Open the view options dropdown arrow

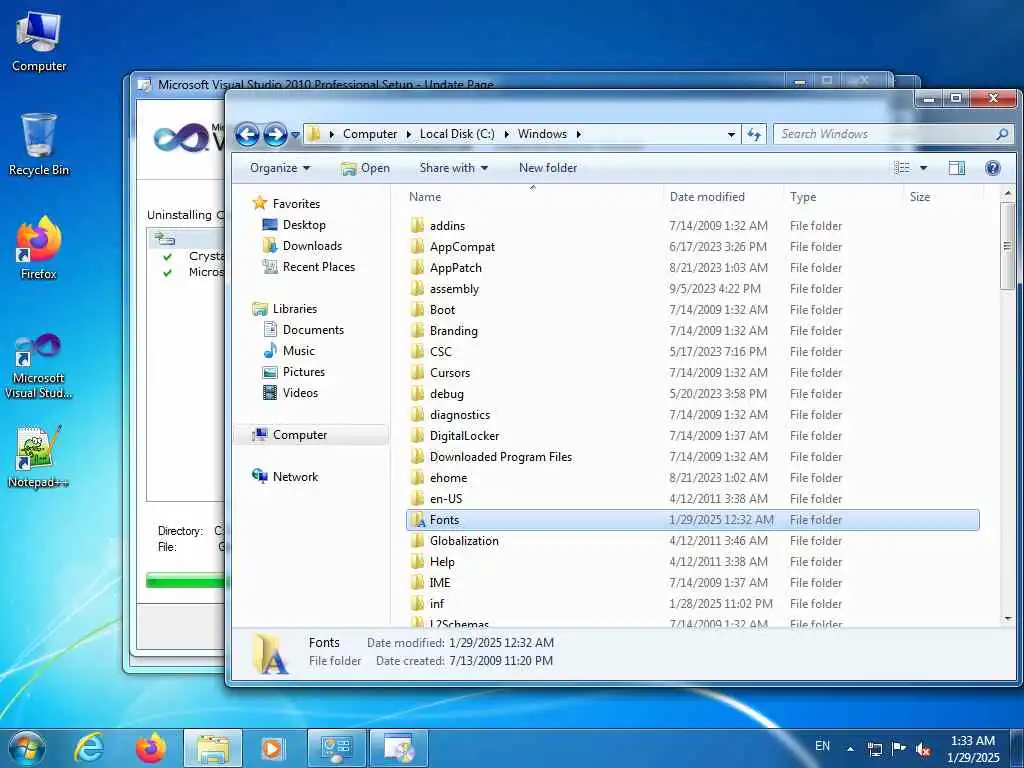[923, 168]
